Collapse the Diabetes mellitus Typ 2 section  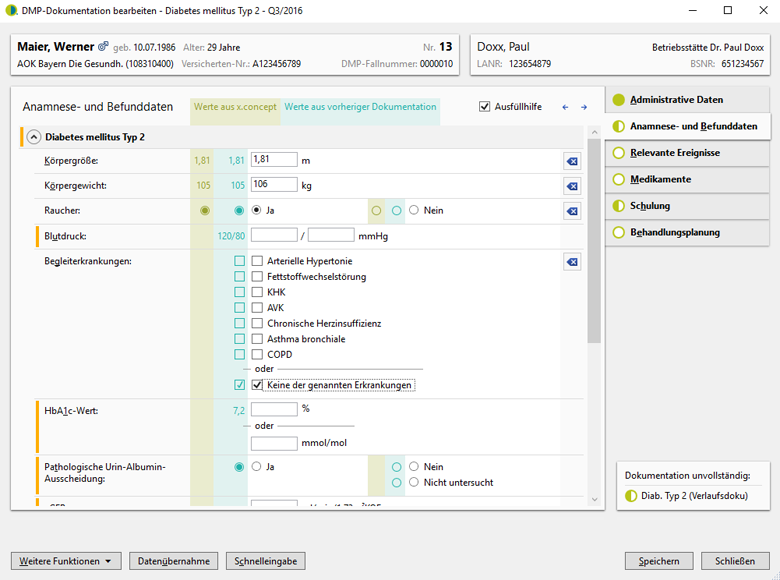(33, 137)
